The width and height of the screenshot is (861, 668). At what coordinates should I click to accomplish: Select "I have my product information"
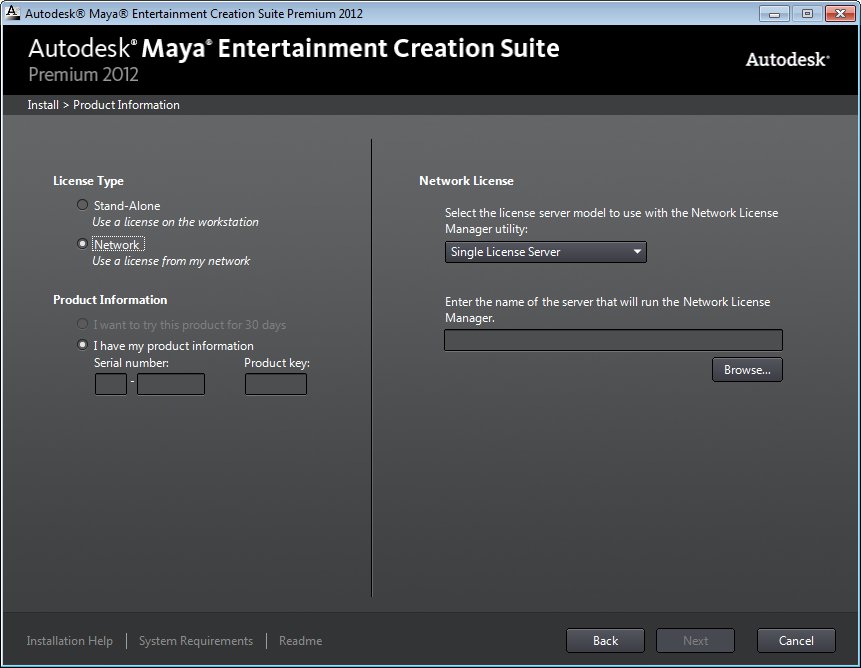82,345
